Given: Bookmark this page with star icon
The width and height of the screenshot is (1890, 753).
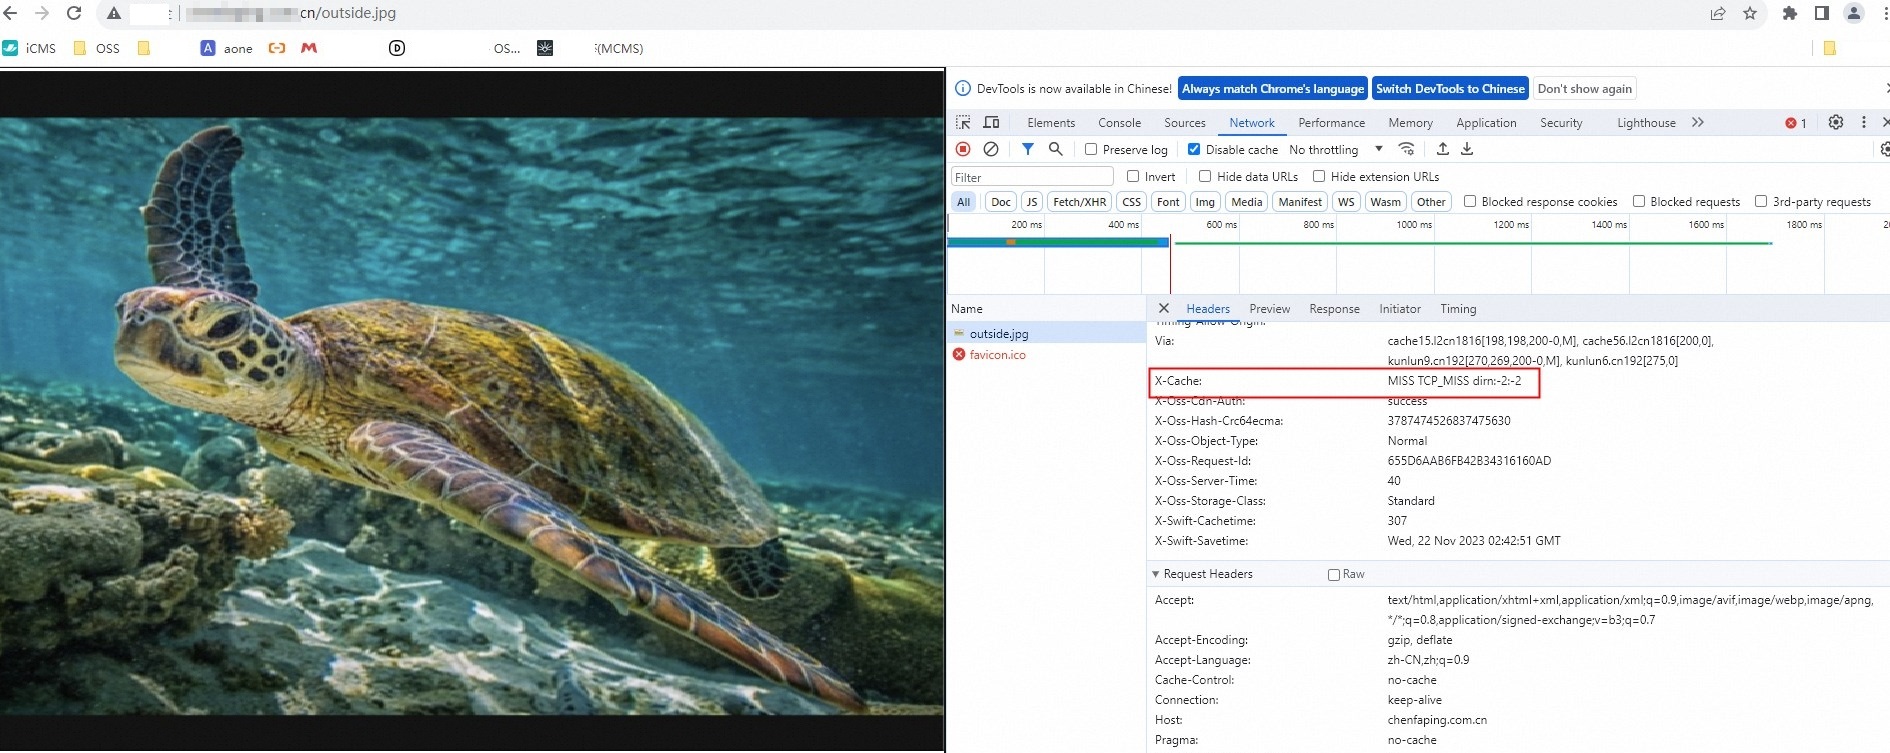Looking at the screenshot, I should (1750, 13).
